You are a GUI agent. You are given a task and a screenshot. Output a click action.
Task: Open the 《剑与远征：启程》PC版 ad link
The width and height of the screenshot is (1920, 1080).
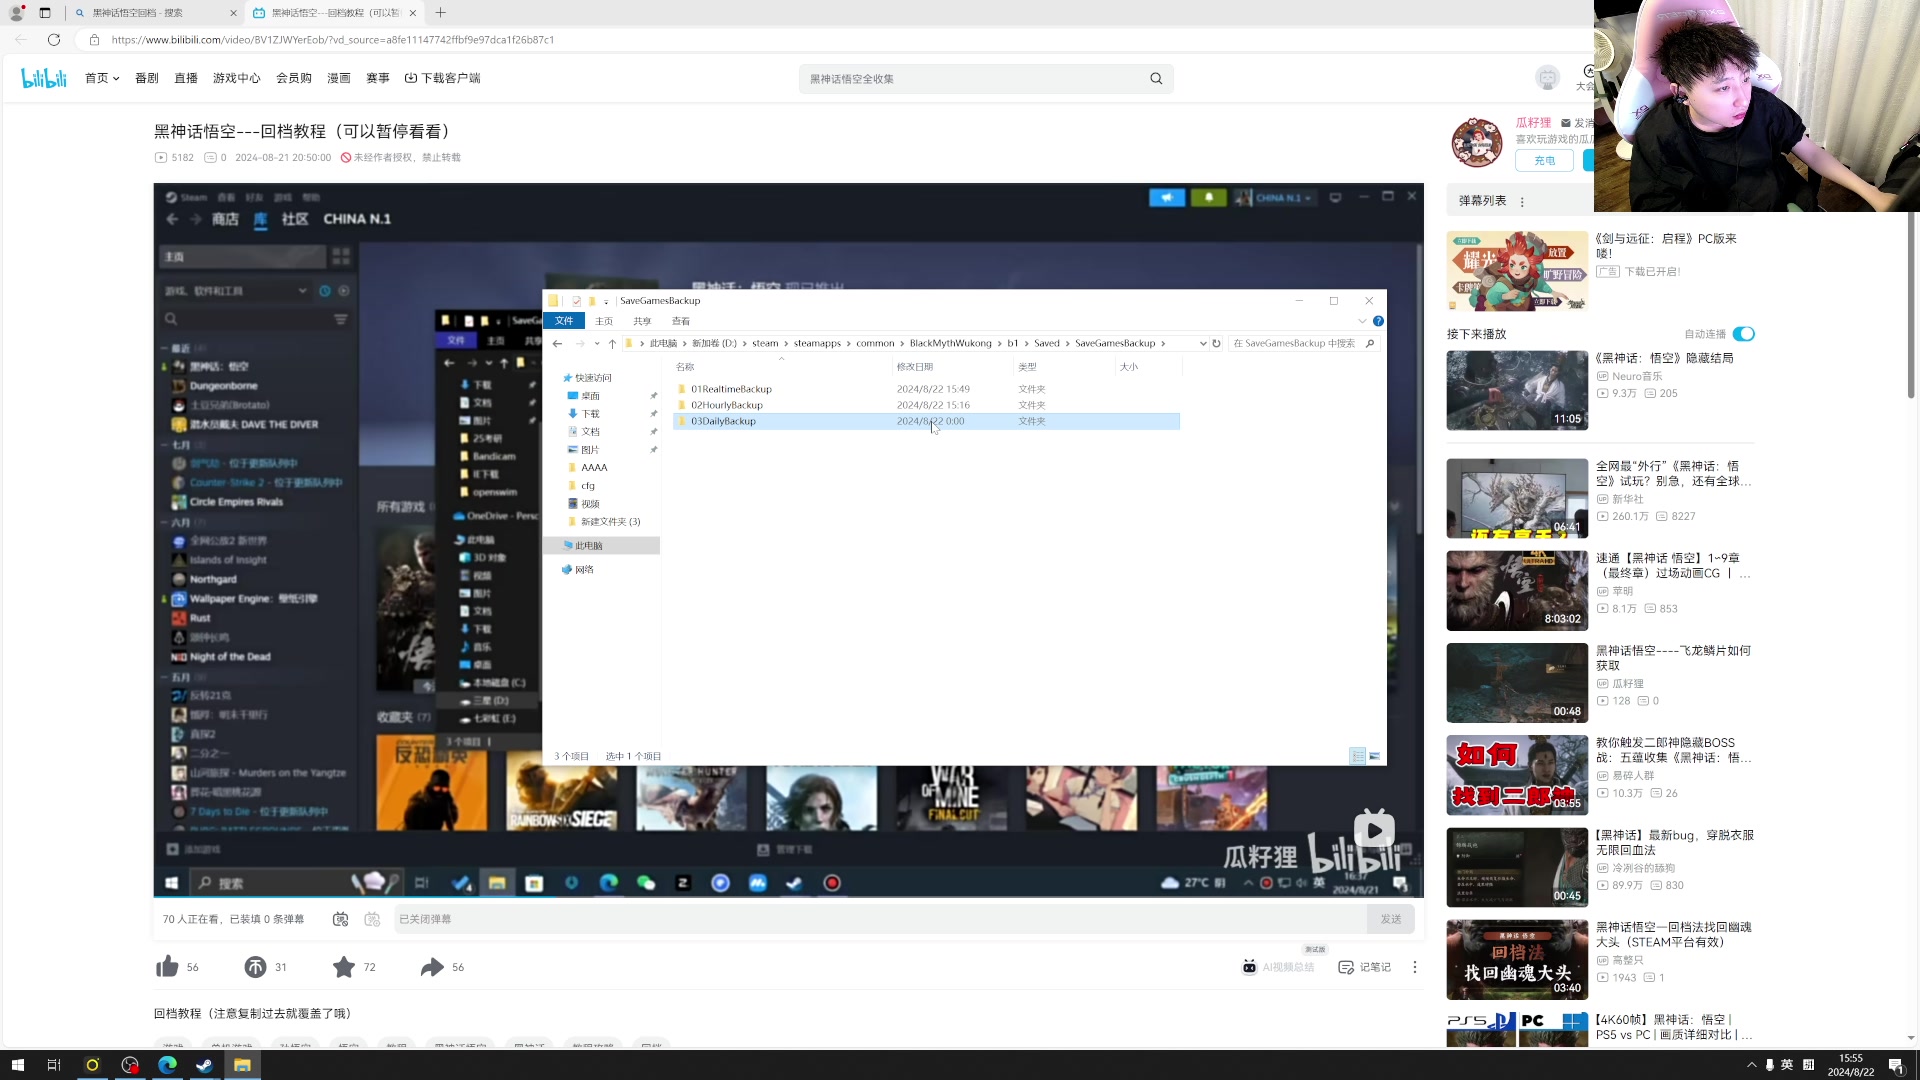(1666, 246)
